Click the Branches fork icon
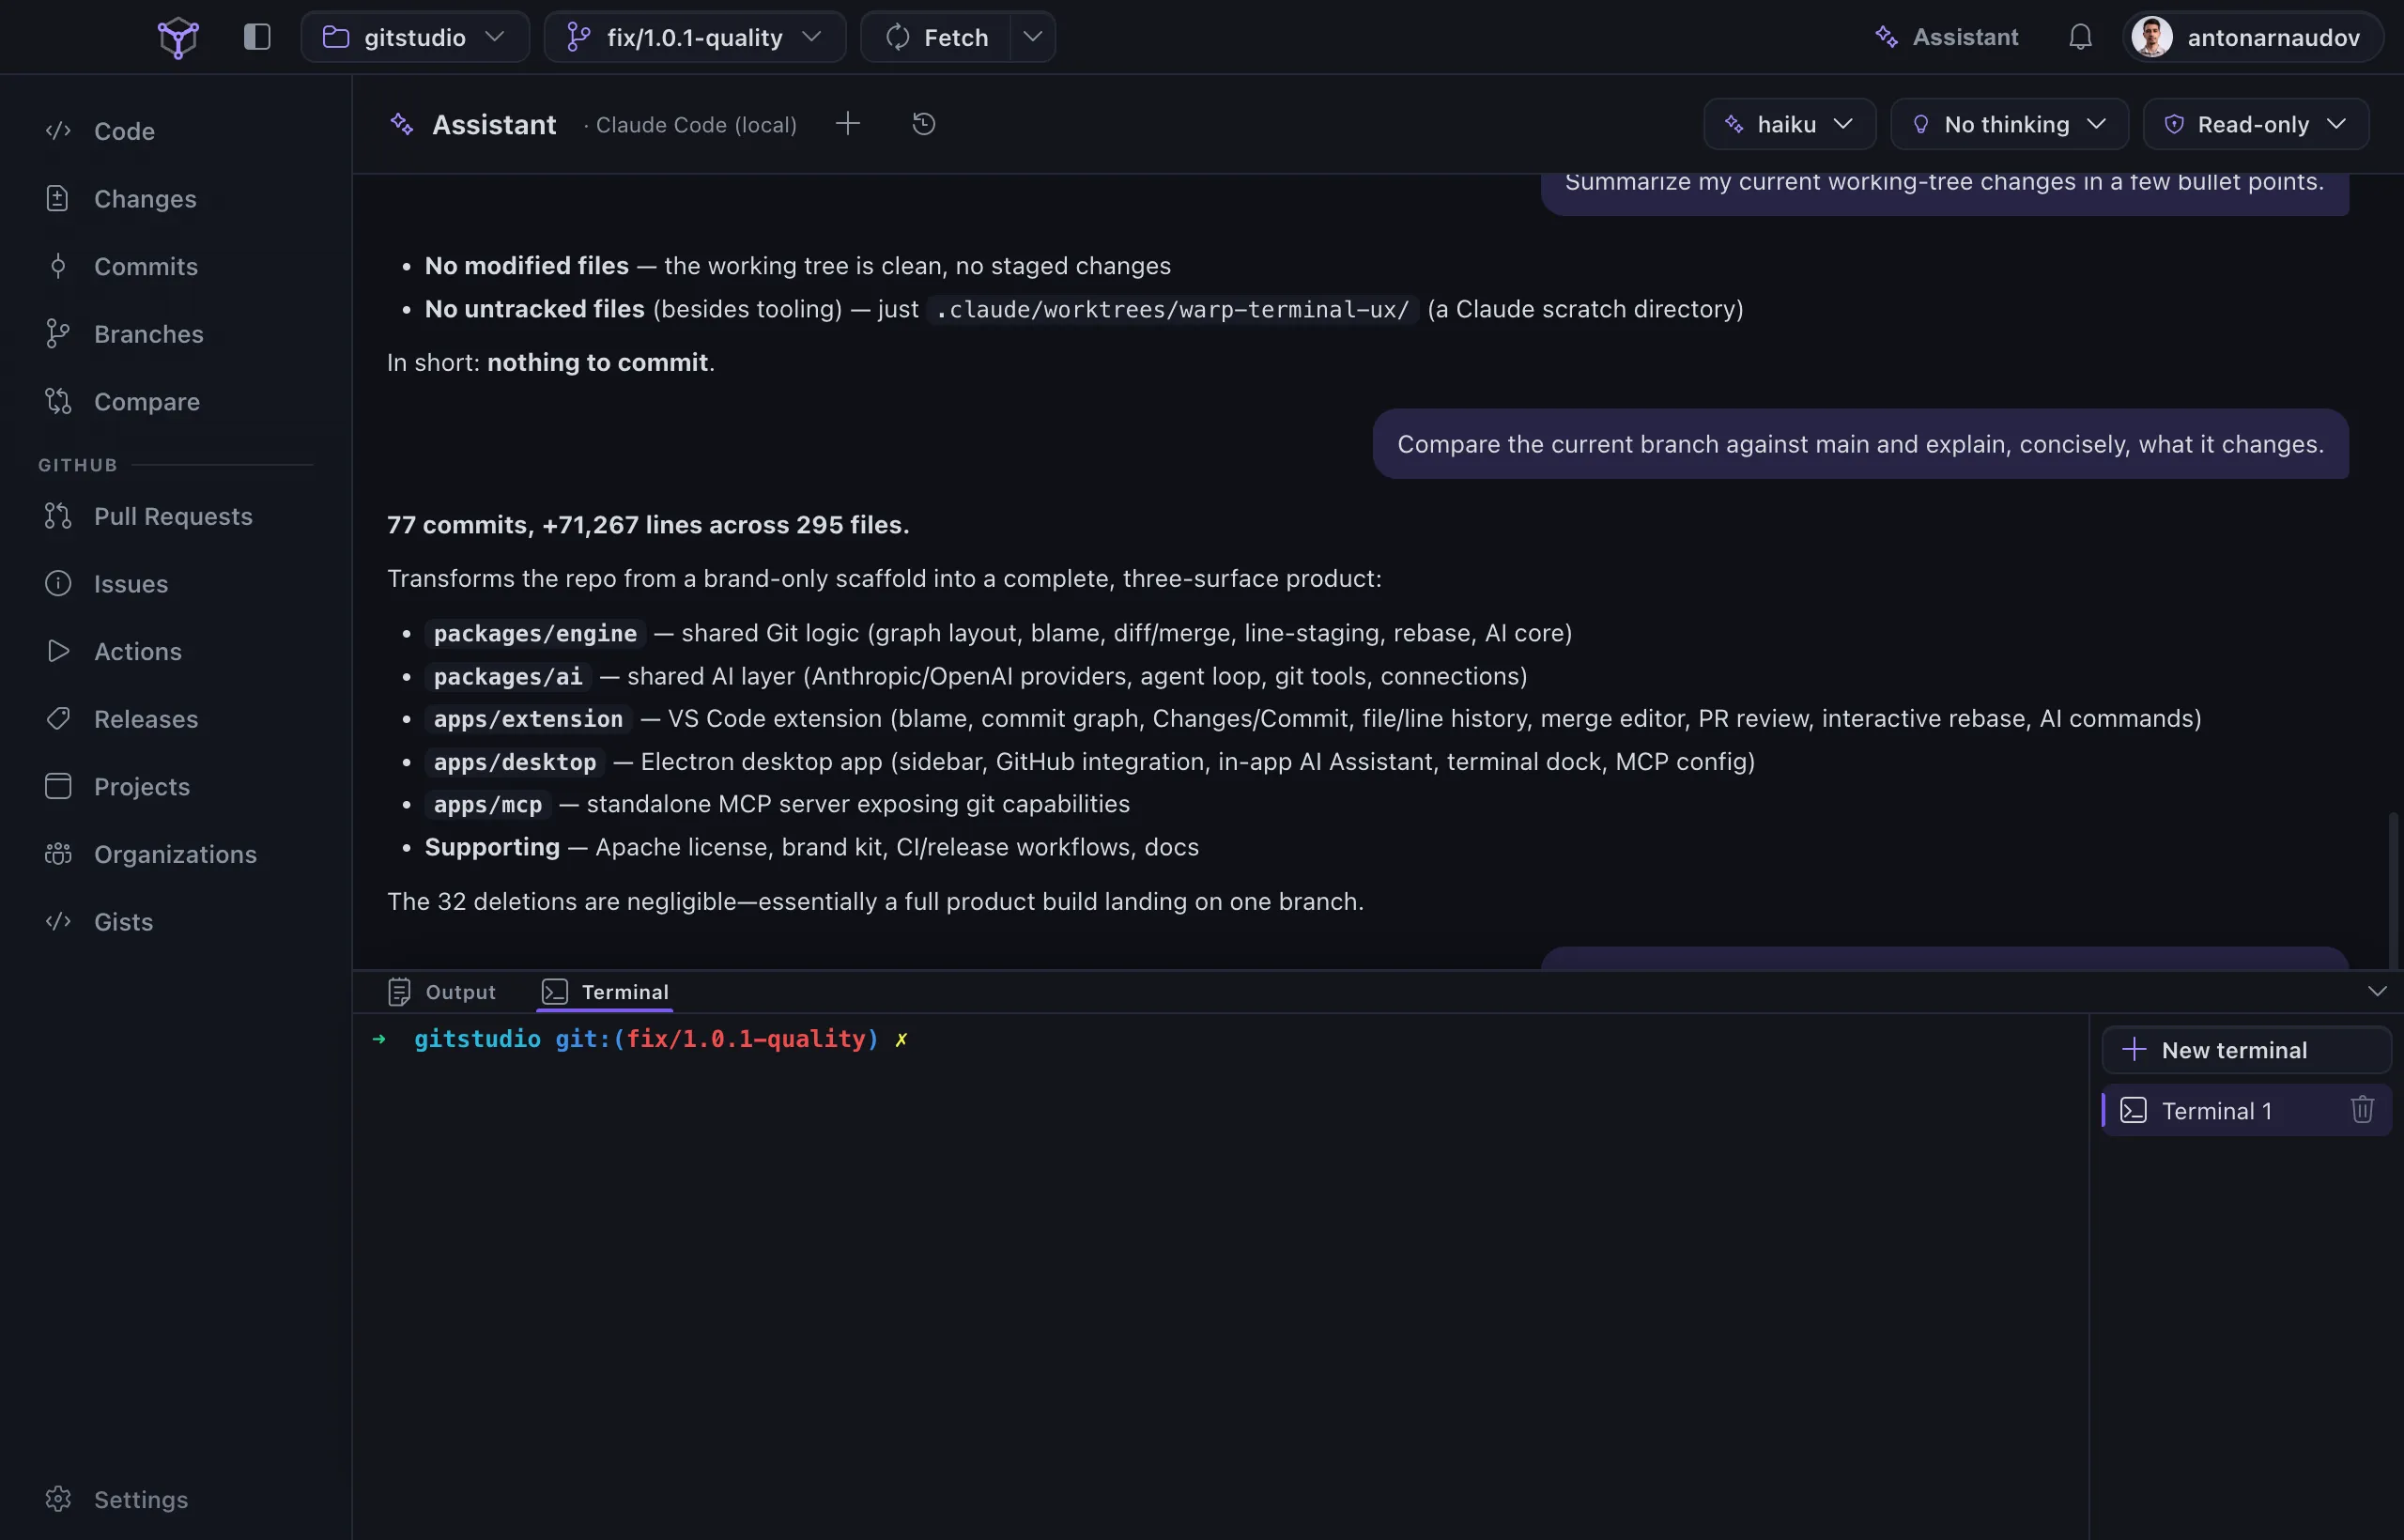The image size is (2404, 1540). (58, 333)
